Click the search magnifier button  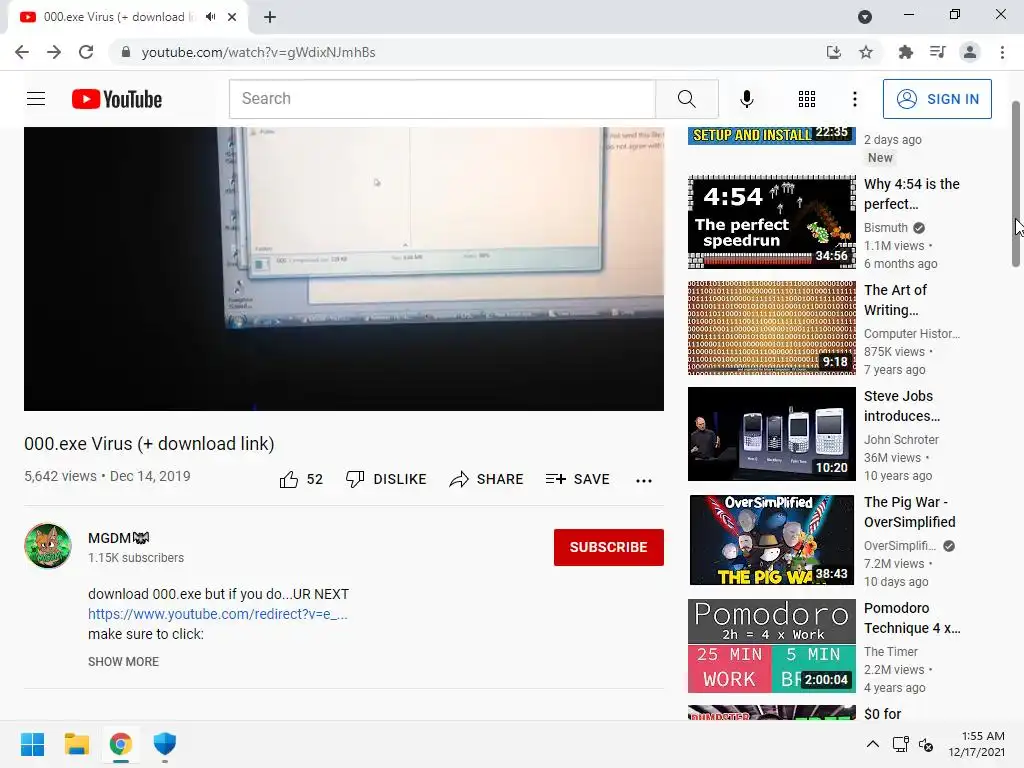(x=686, y=99)
